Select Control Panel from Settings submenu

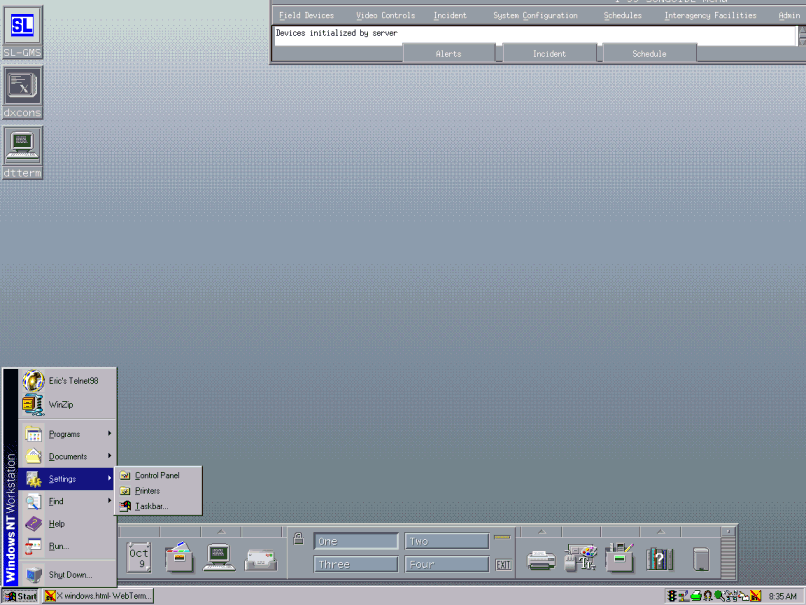tap(157, 475)
